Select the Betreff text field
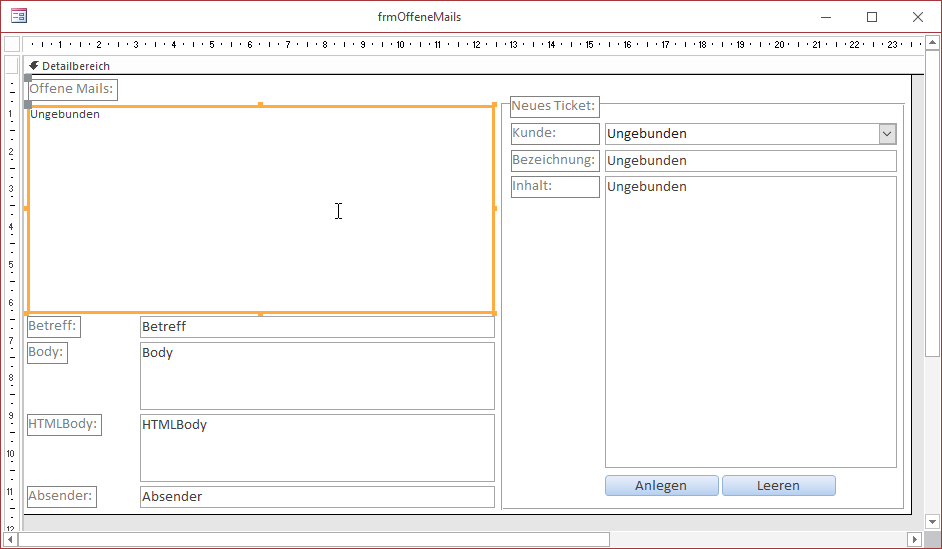Image resolution: width=942 pixels, height=549 pixels. point(317,326)
